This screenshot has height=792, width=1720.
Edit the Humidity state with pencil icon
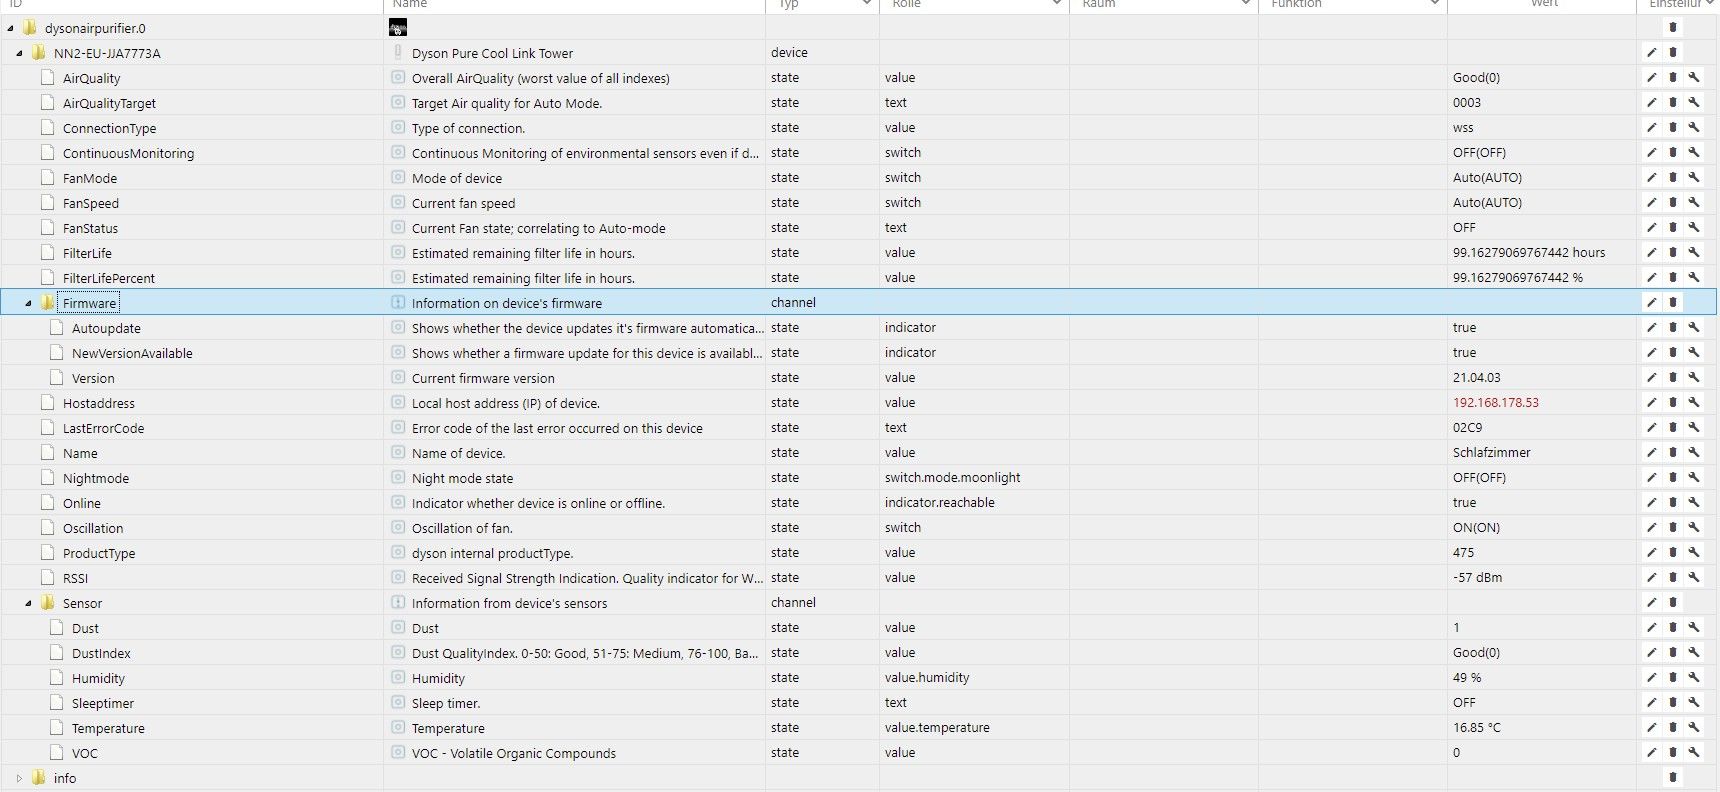(x=1651, y=678)
